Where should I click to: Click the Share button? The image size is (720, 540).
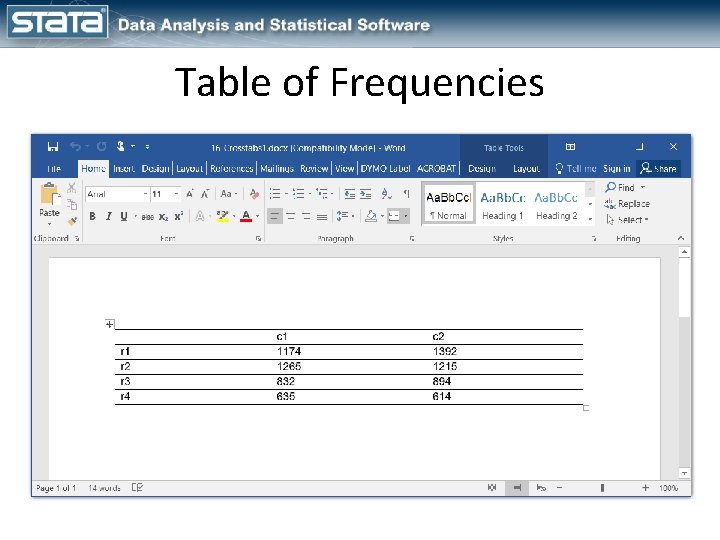click(658, 169)
